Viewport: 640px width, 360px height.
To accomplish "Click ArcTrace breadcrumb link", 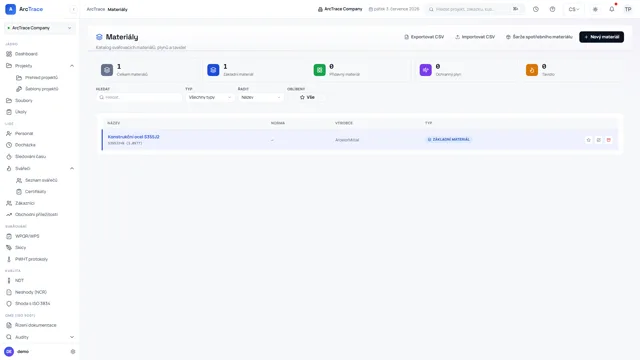I will pyautogui.click(x=96, y=9).
